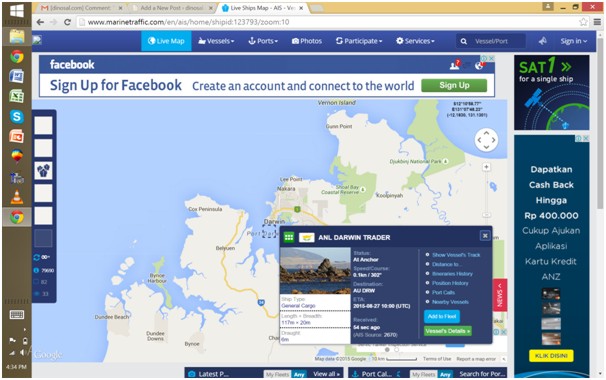Image resolution: width=606 pixels, height=380 pixels.
Task: Select Show Vessel's Track option
Action: click(456, 255)
